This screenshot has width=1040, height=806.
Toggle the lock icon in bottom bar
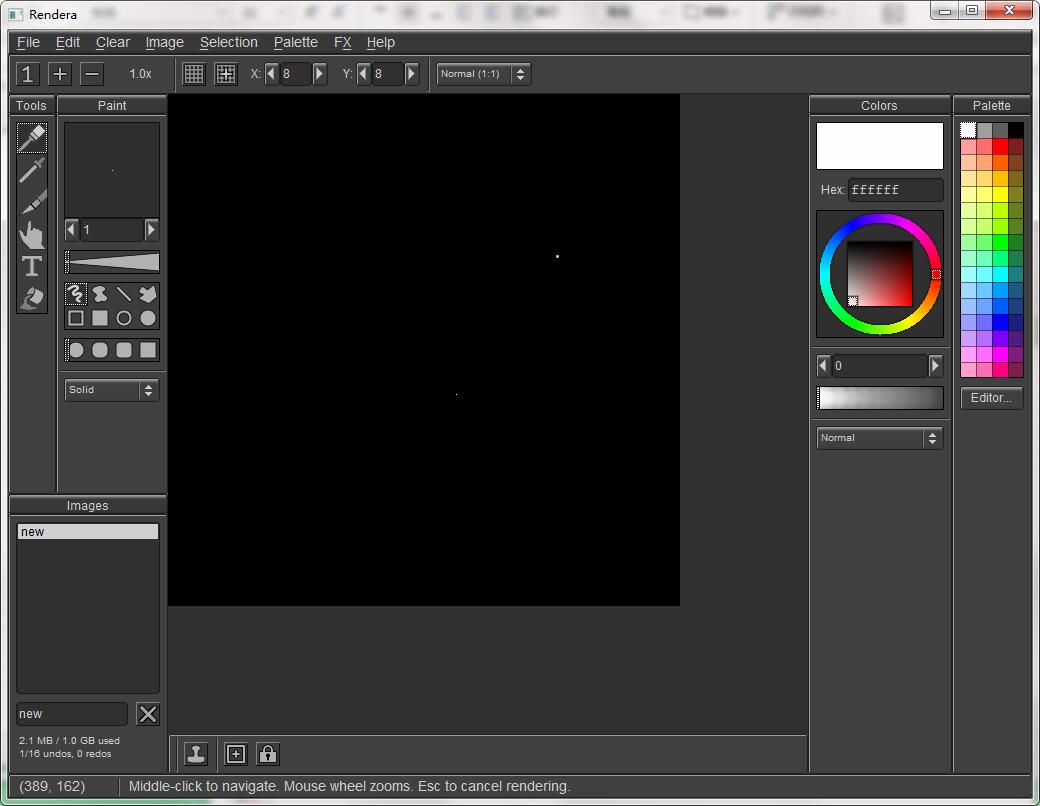tap(267, 754)
